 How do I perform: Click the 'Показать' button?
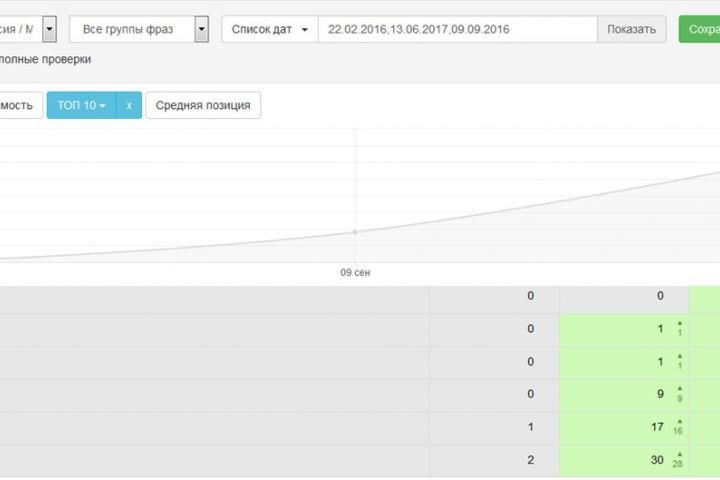pos(631,29)
